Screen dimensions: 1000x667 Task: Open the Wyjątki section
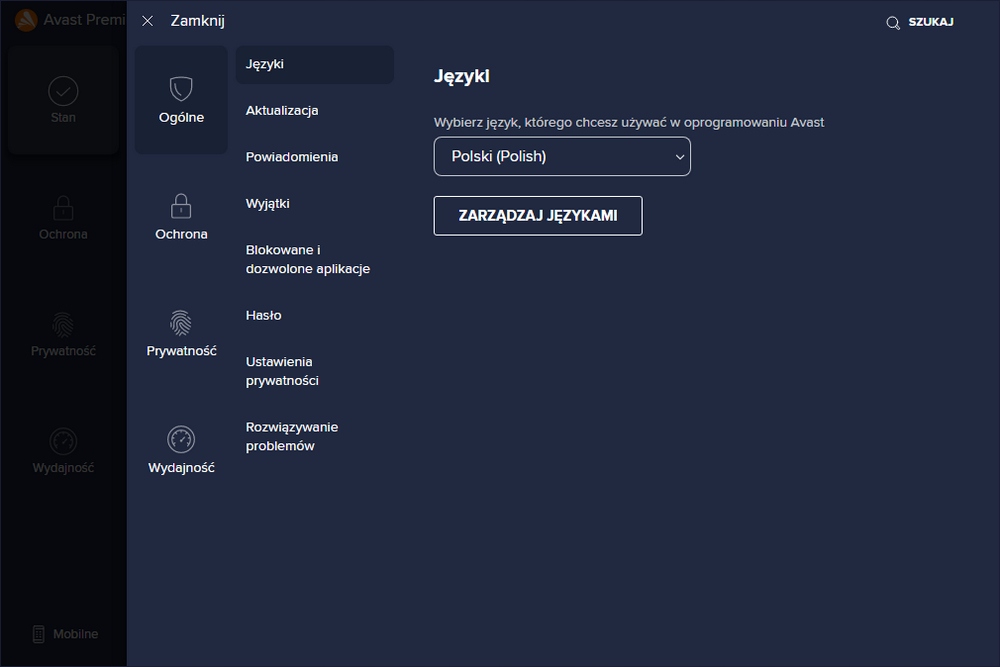click(268, 204)
